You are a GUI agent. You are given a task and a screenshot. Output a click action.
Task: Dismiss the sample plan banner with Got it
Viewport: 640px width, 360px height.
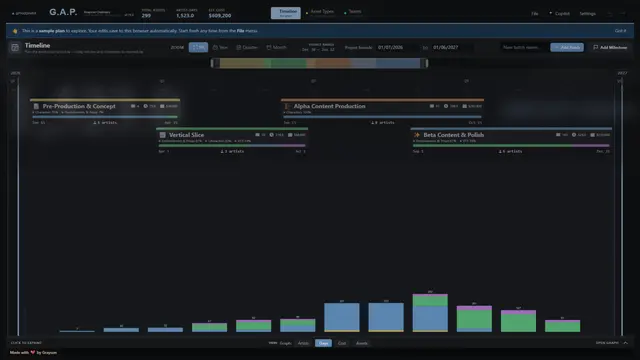(620, 31)
